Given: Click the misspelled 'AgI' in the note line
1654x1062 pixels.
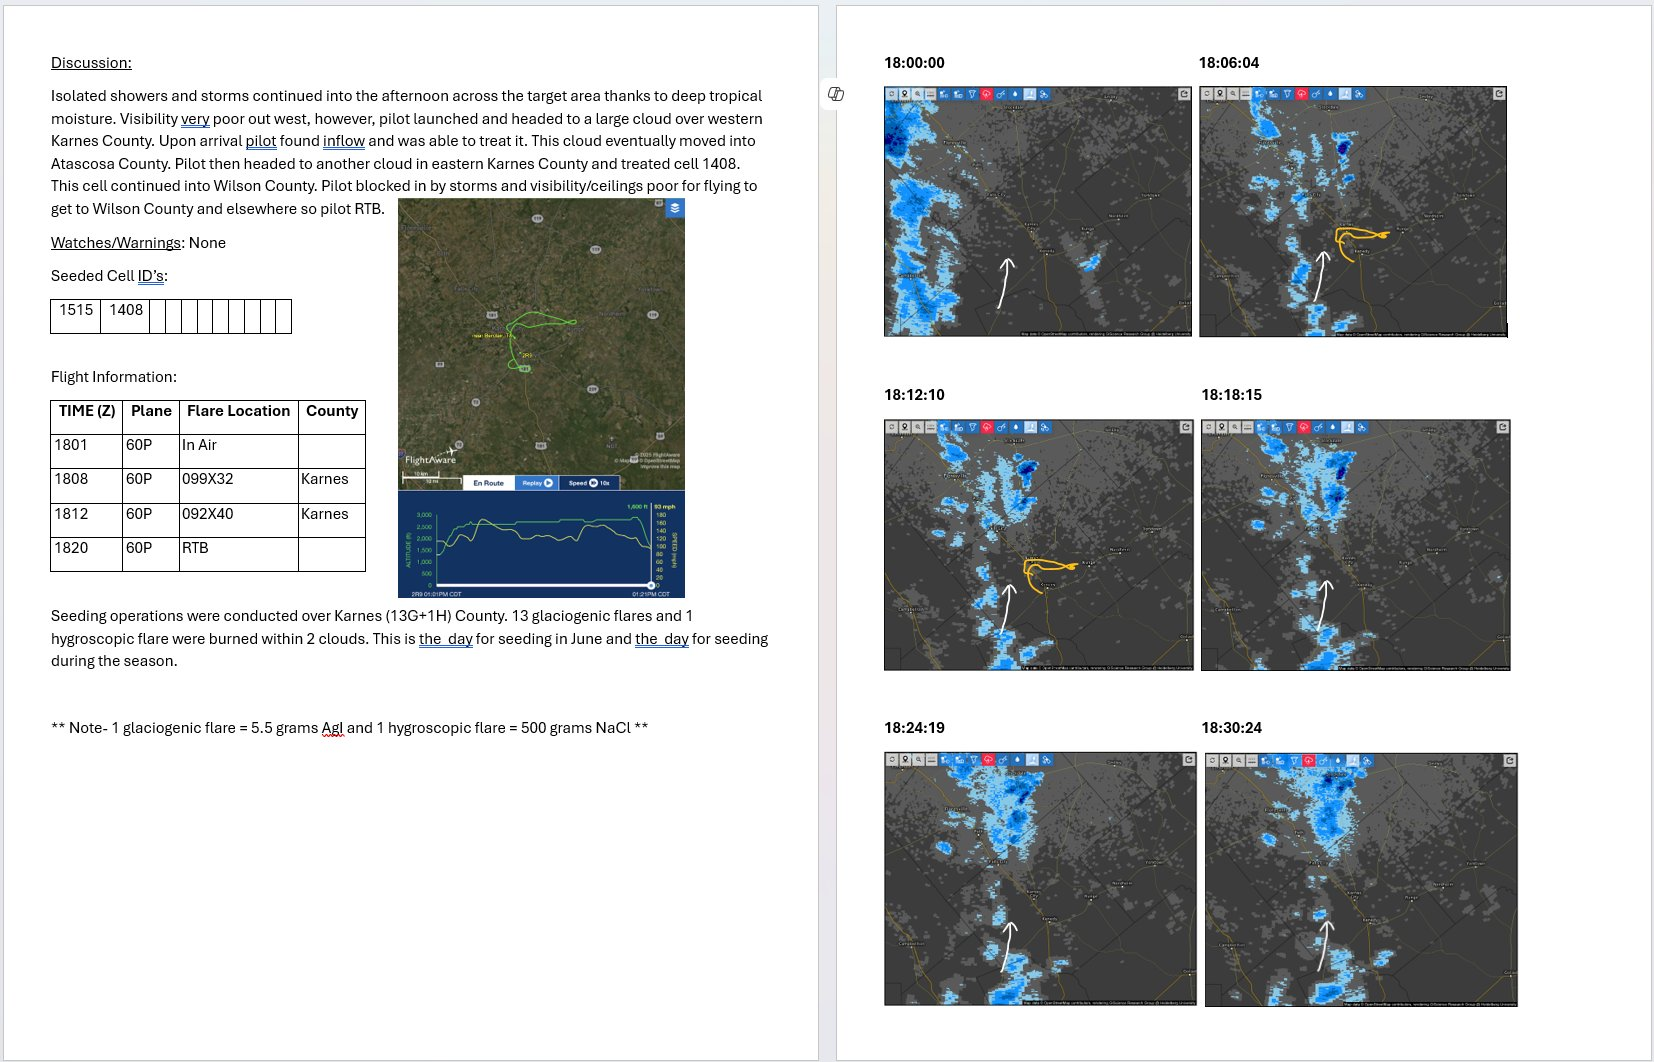Looking at the screenshot, I should click(x=332, y=728).
